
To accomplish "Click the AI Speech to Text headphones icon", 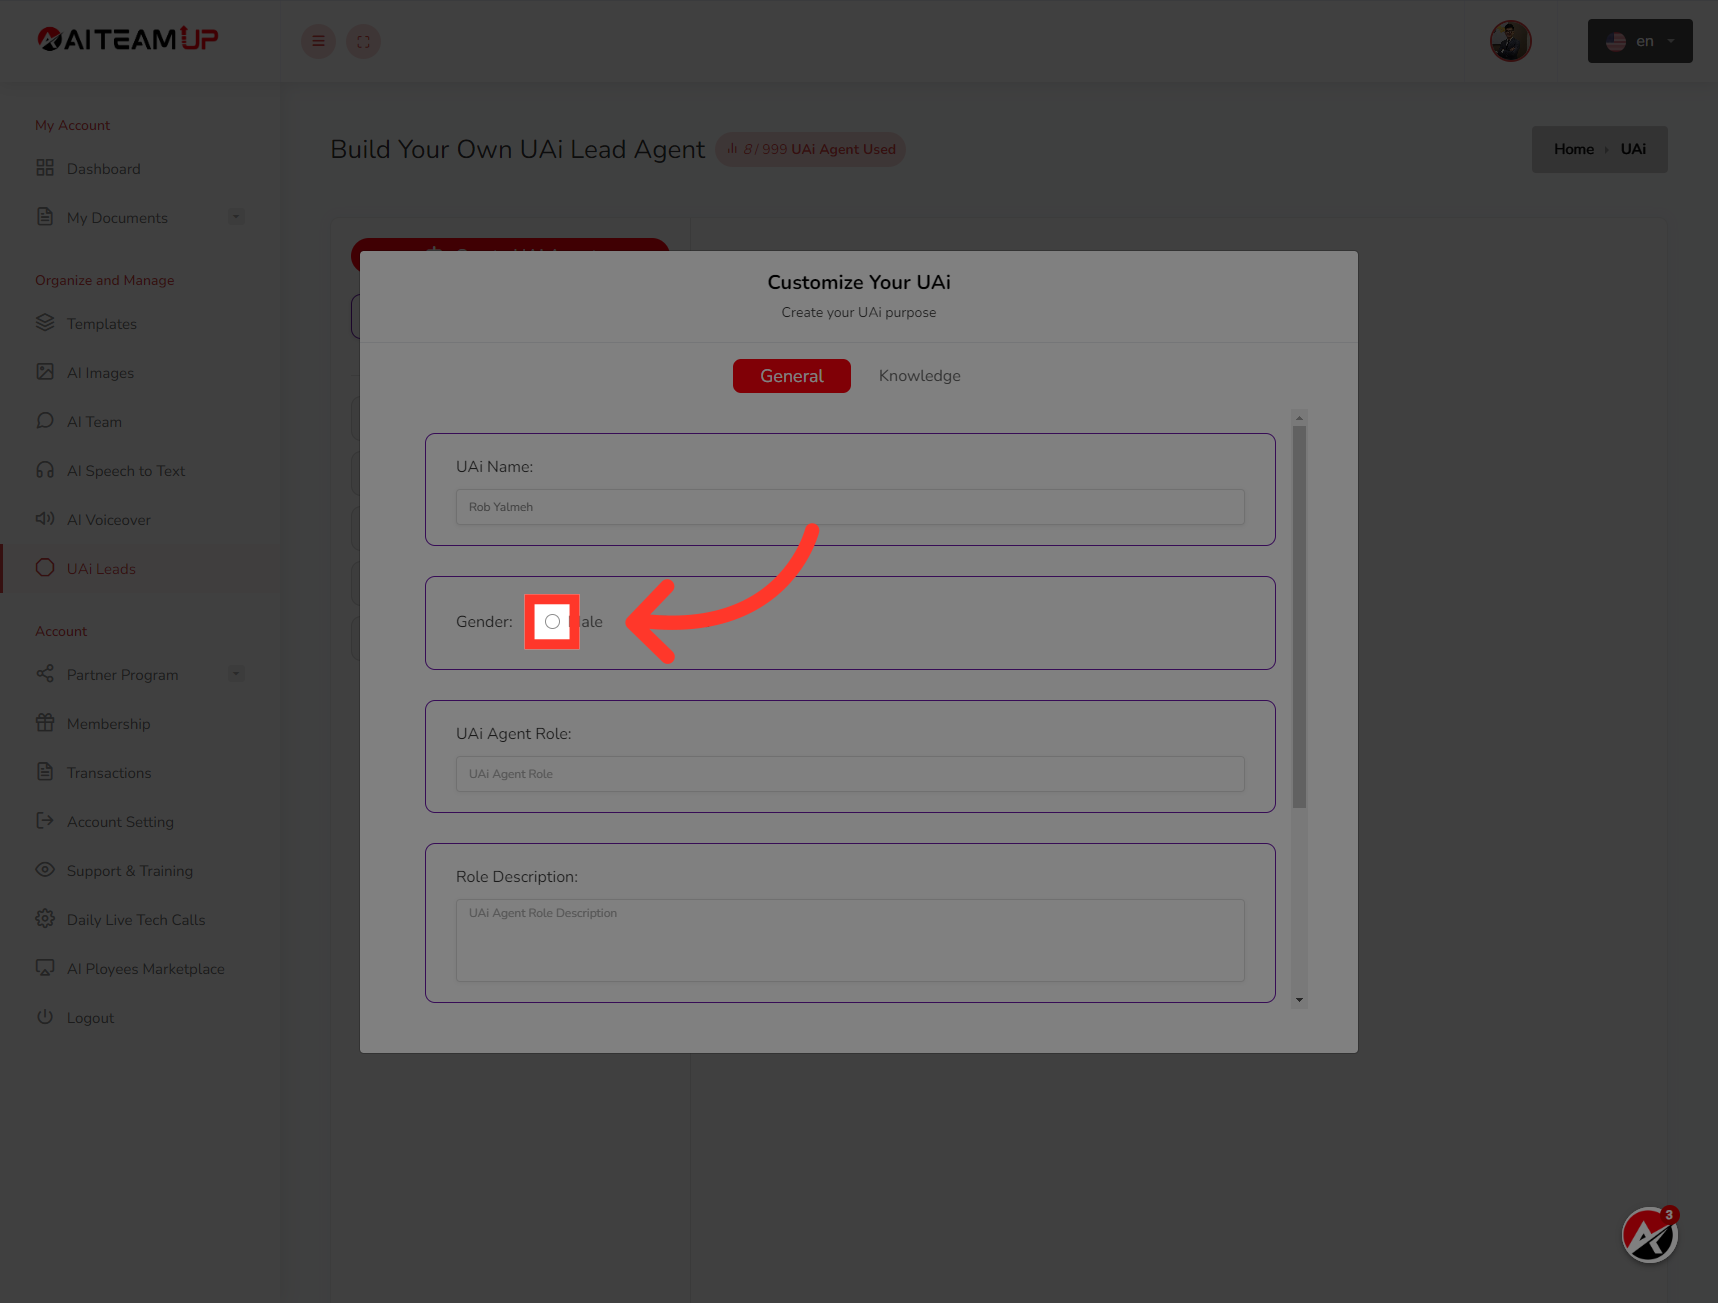I will coord(45,470).
